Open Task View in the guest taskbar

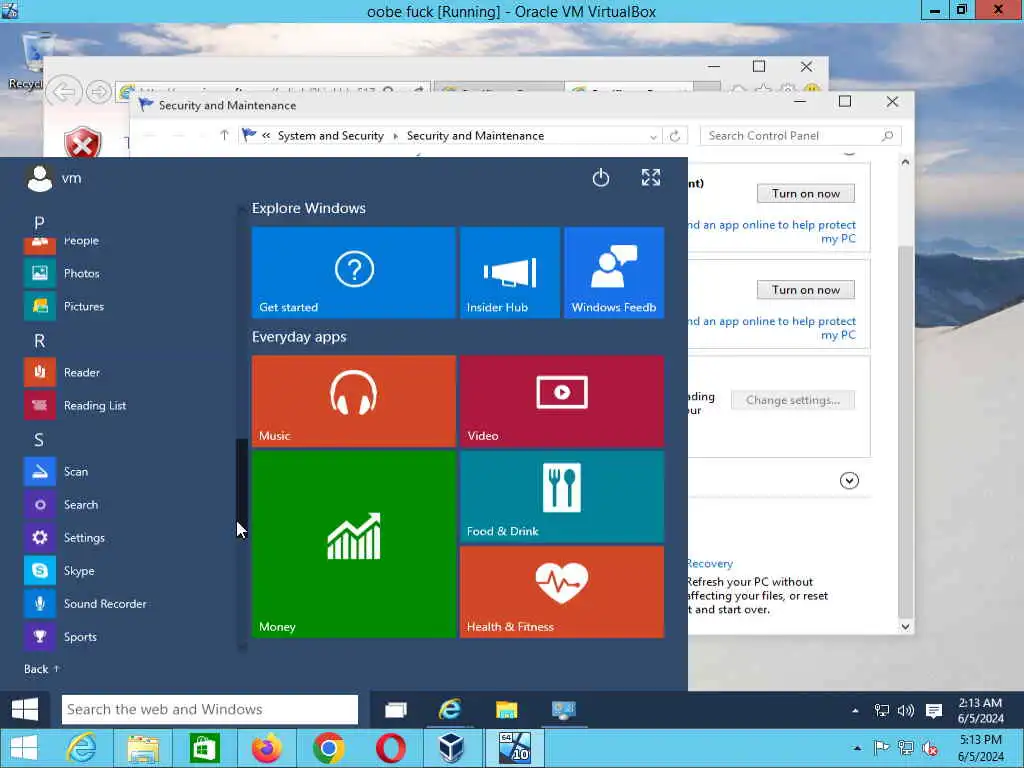coord(396,710)
